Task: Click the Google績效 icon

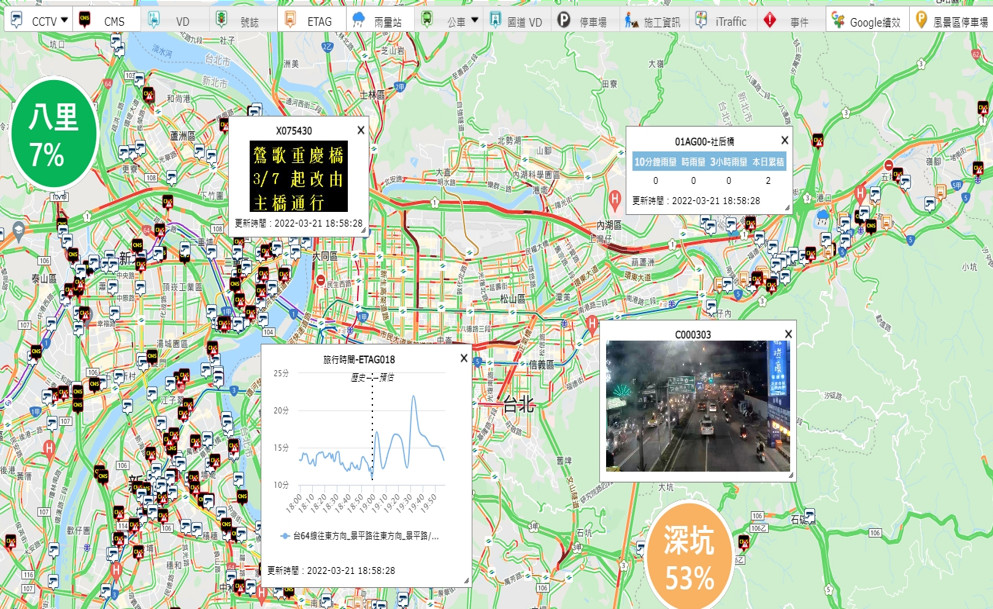Action: (838, 20)
